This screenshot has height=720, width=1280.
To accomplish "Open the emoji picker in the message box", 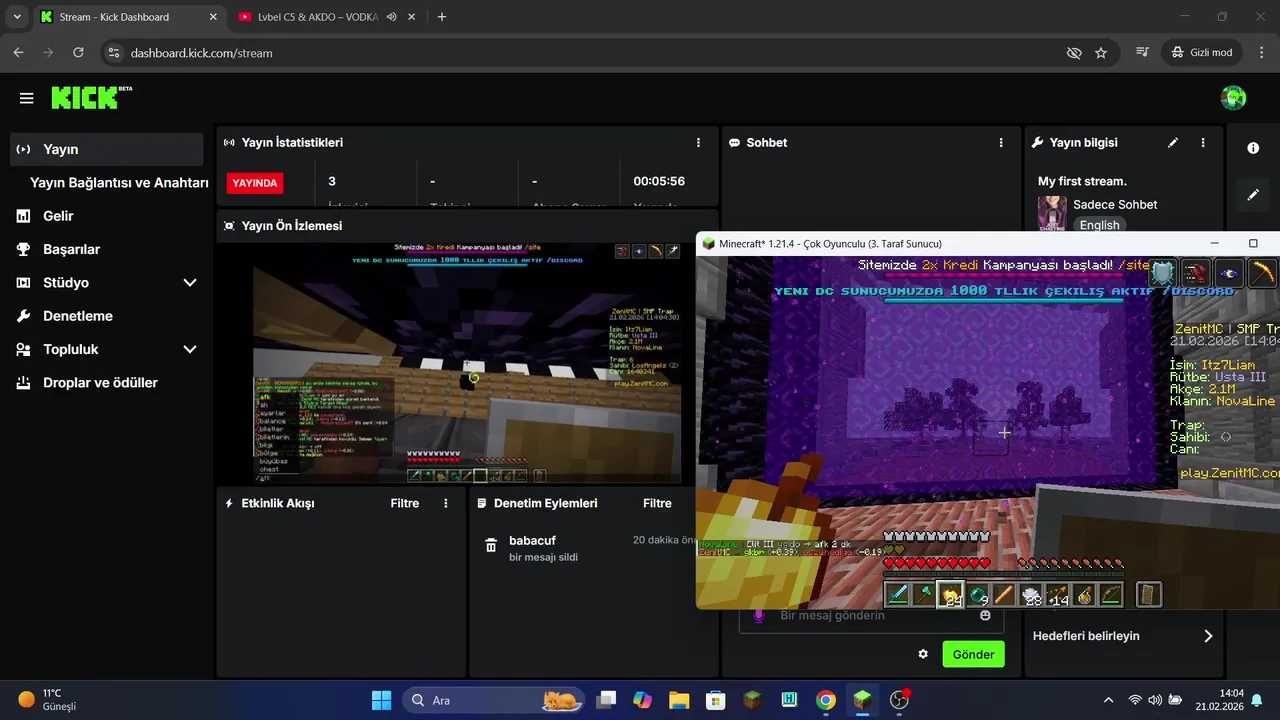I will [985, 616].
